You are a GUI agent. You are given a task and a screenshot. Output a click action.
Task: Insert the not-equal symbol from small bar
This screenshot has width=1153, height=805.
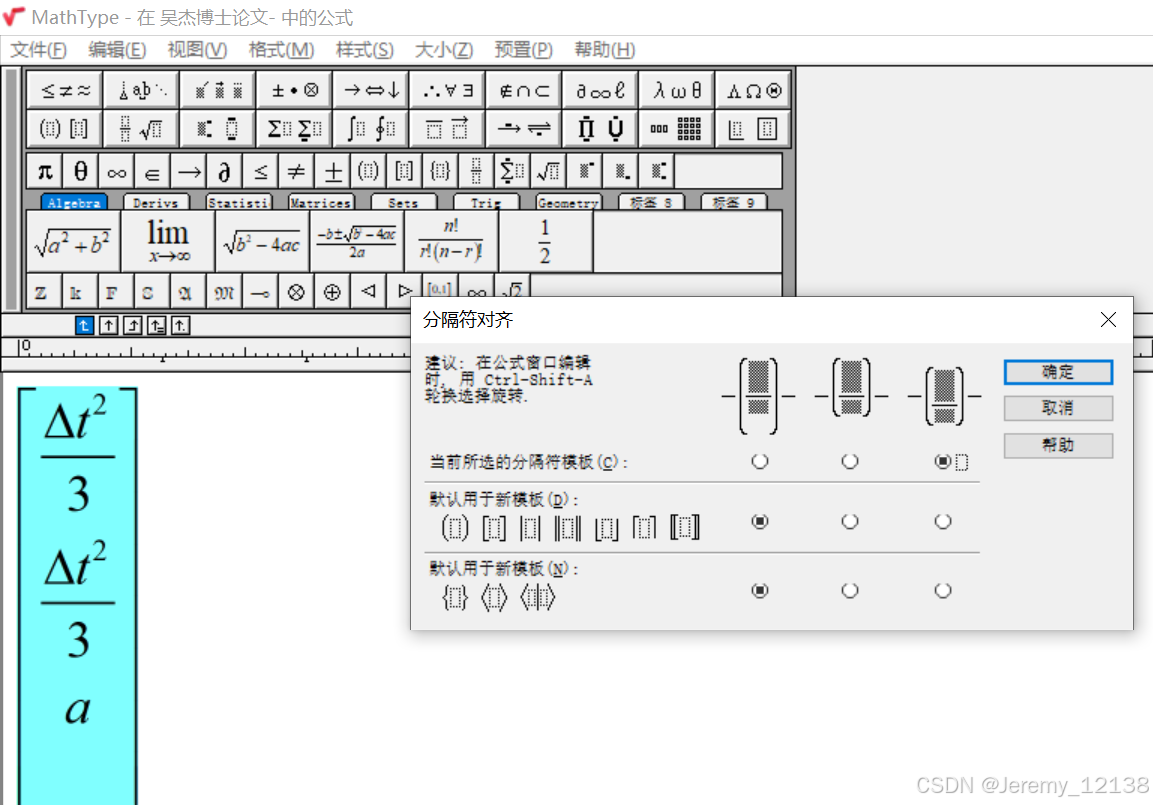click(296, 171)
